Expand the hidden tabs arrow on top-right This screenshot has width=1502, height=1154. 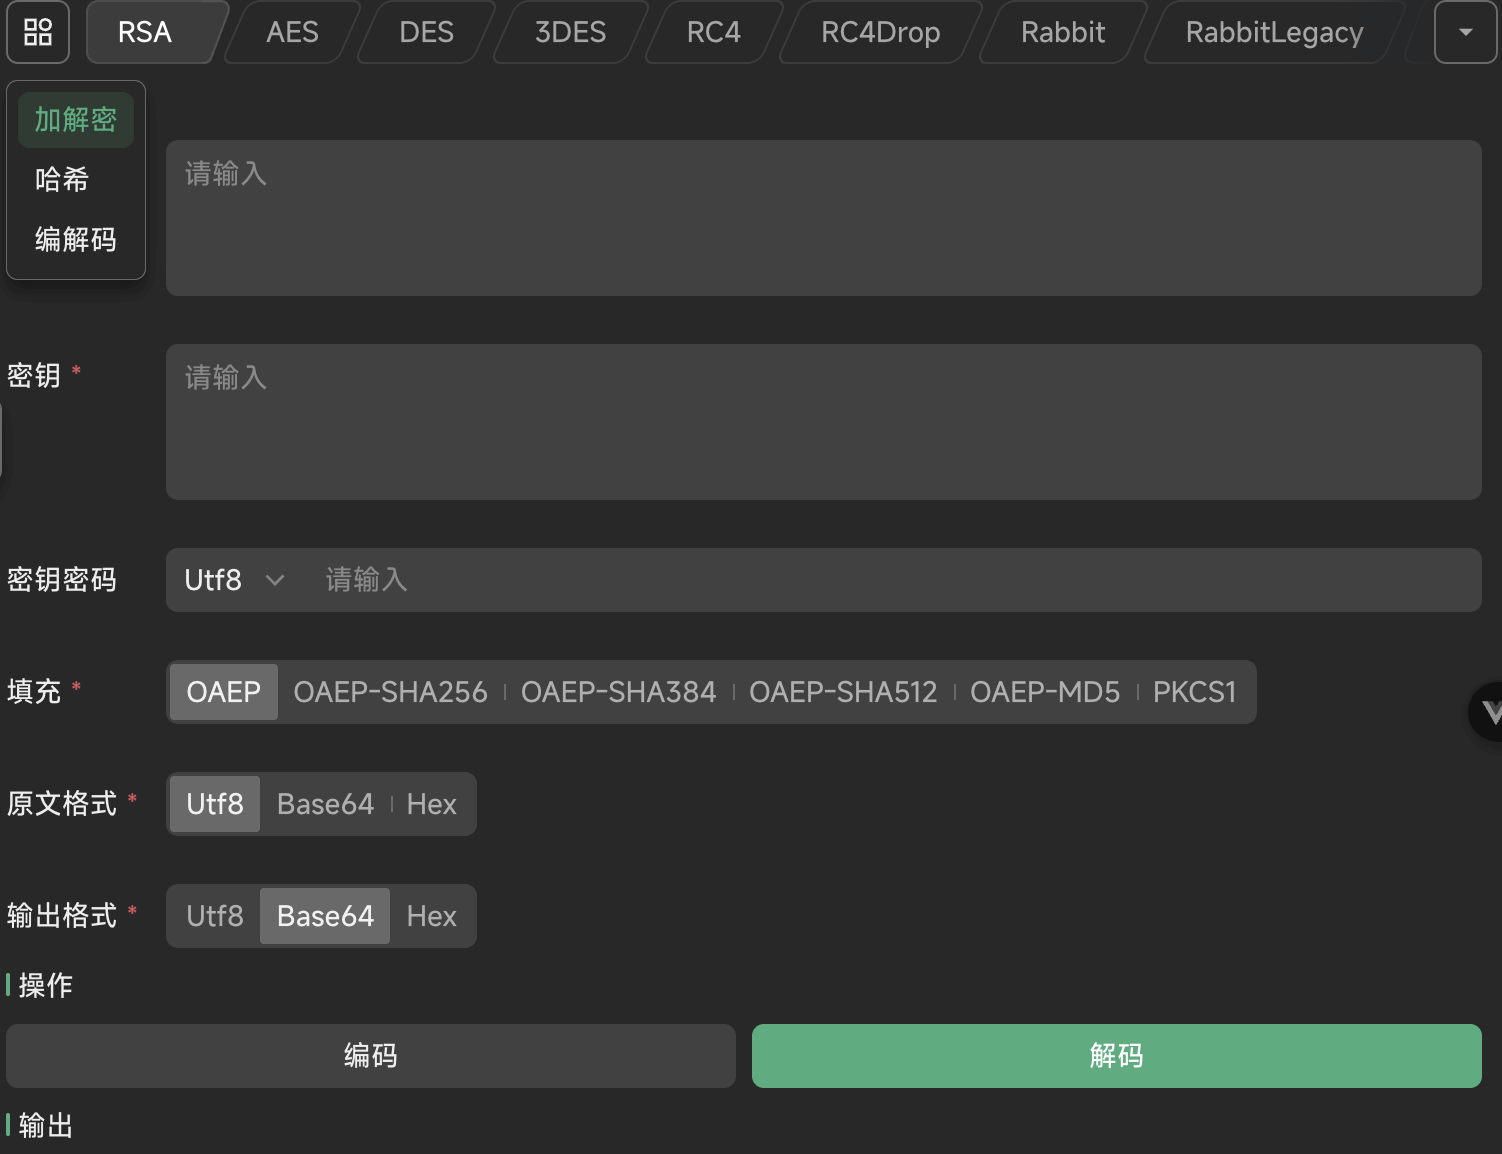pyautogui.click(x=1464, y=32)
